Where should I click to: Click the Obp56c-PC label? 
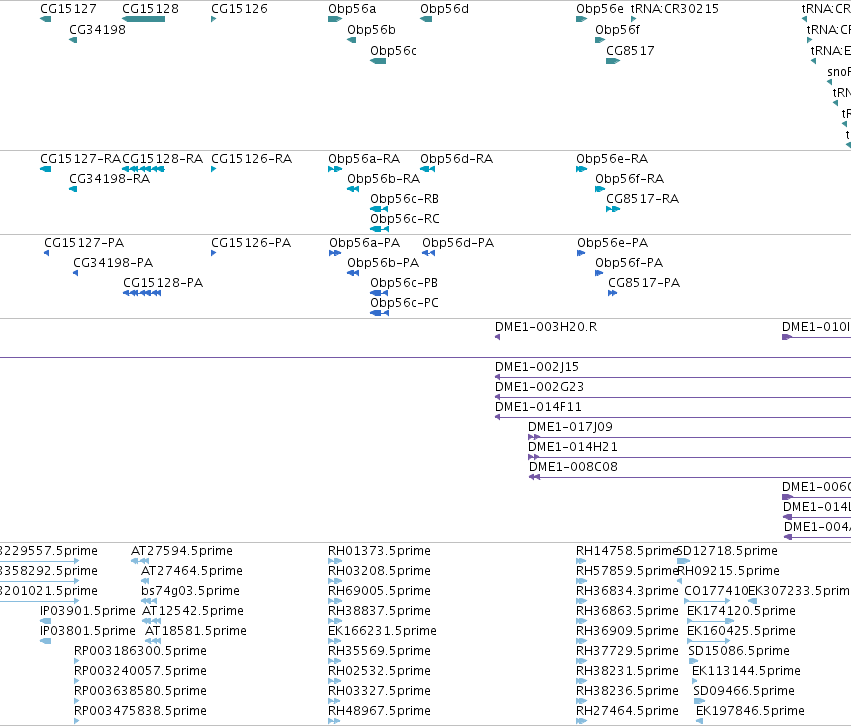(404, 303)
